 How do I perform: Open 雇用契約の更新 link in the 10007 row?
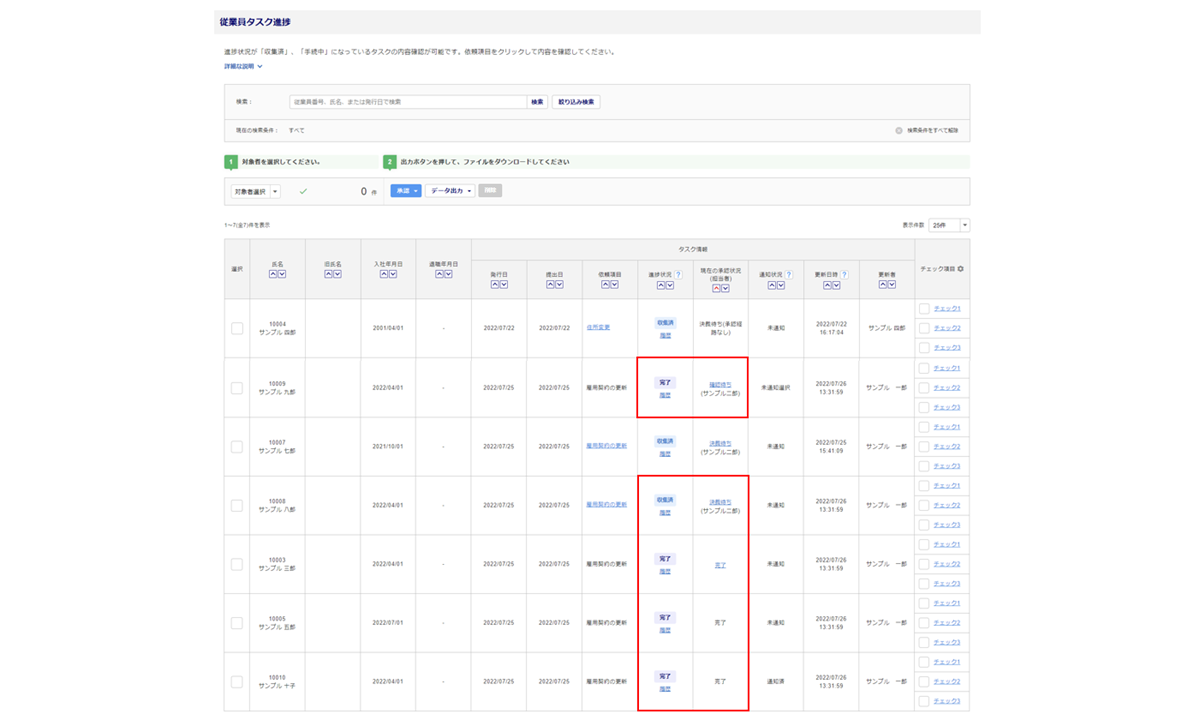606,446
